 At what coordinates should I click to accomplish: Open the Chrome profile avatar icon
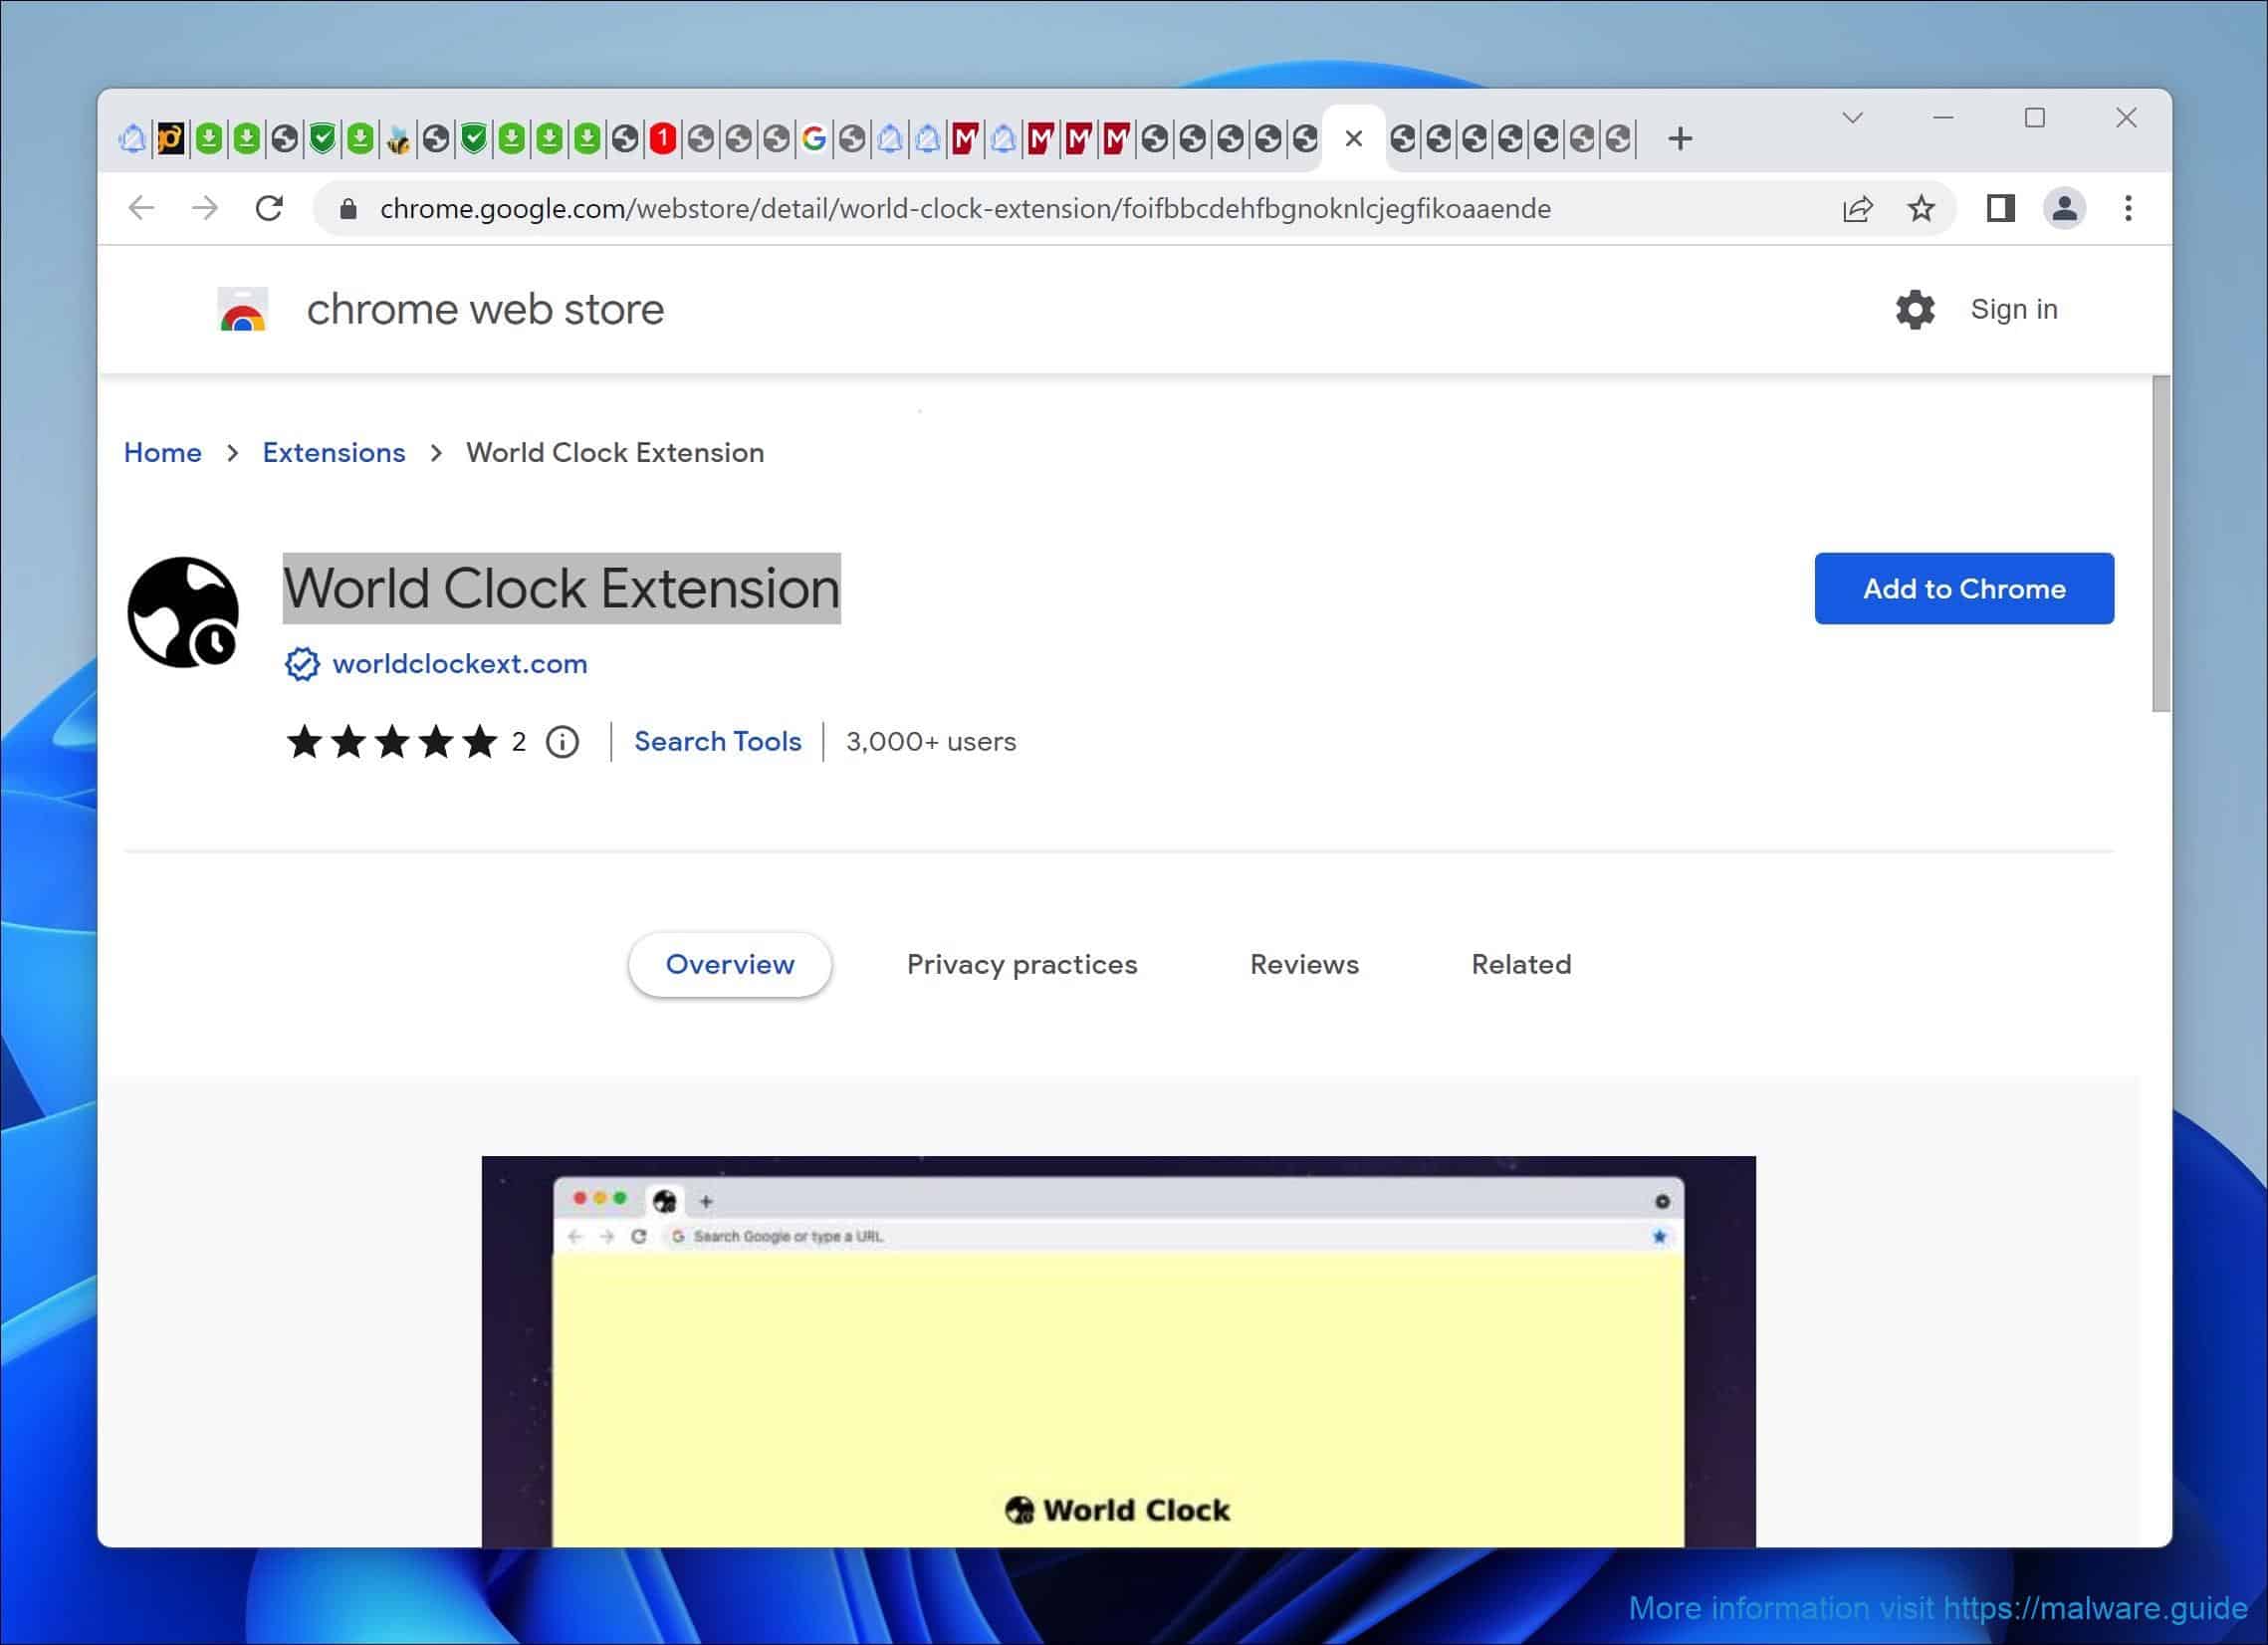click(x=2064, y=208)
